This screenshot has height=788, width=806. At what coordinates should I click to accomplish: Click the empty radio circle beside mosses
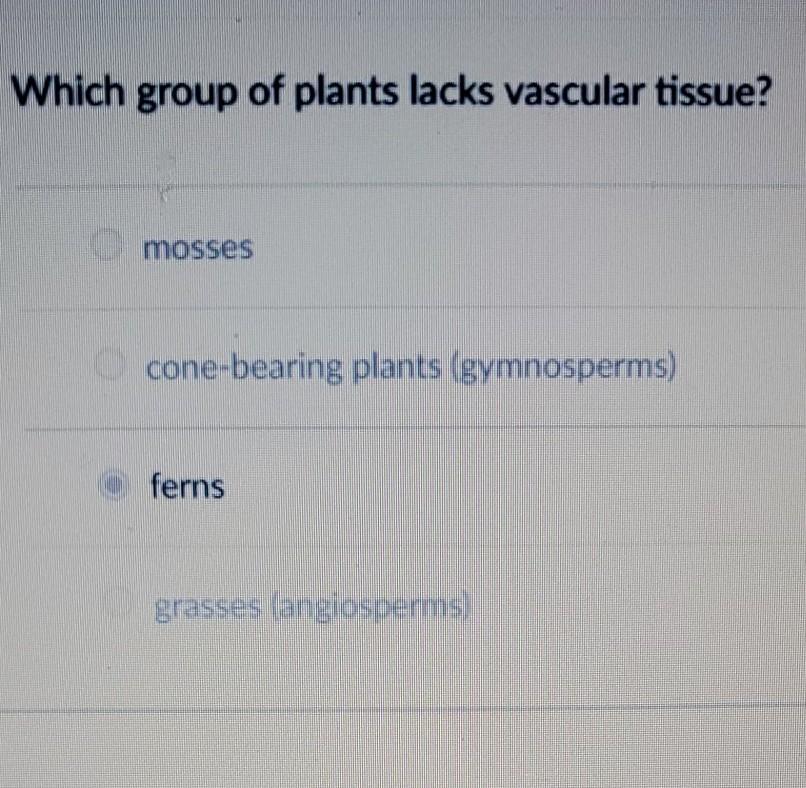coord(108,245)
